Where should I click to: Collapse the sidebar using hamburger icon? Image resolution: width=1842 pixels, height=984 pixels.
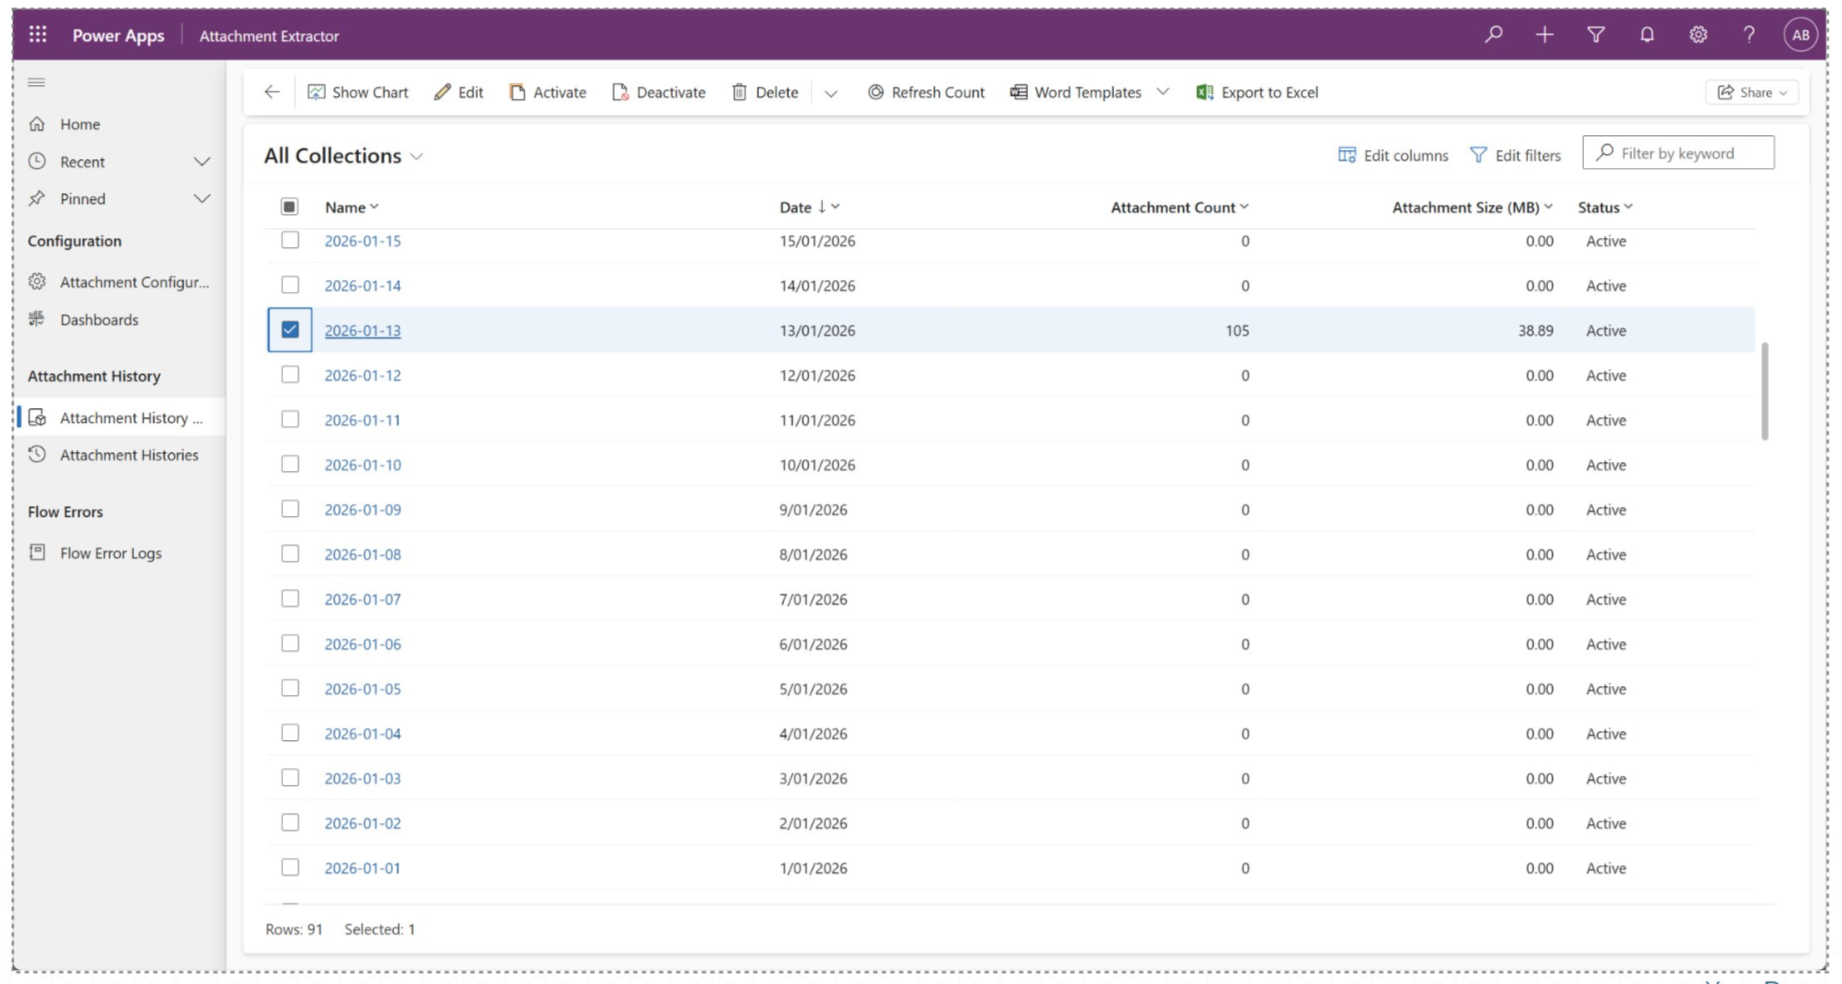tap(37, 82)
